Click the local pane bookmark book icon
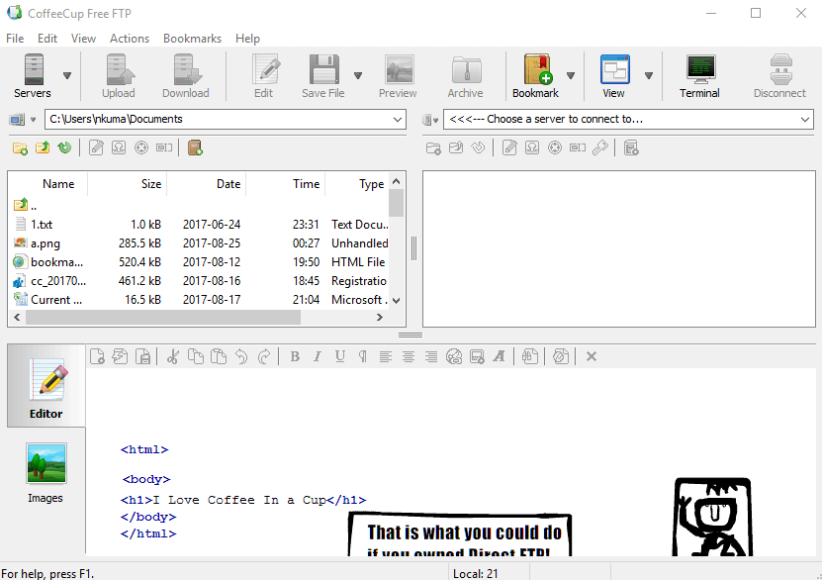This screenshot has height=580, width=822. 195,148
